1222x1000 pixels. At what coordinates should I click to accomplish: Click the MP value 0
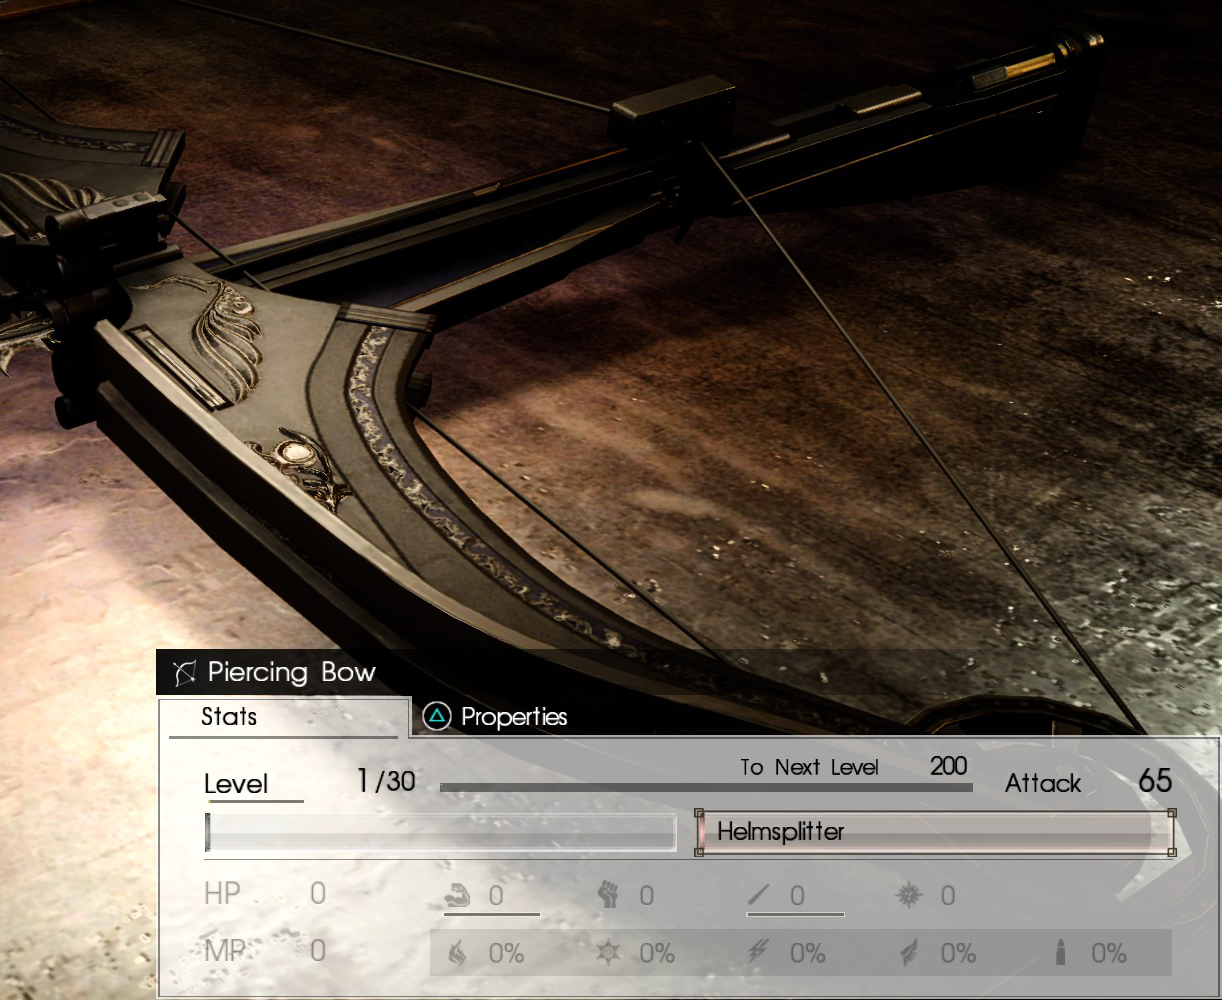click(318, 951)
